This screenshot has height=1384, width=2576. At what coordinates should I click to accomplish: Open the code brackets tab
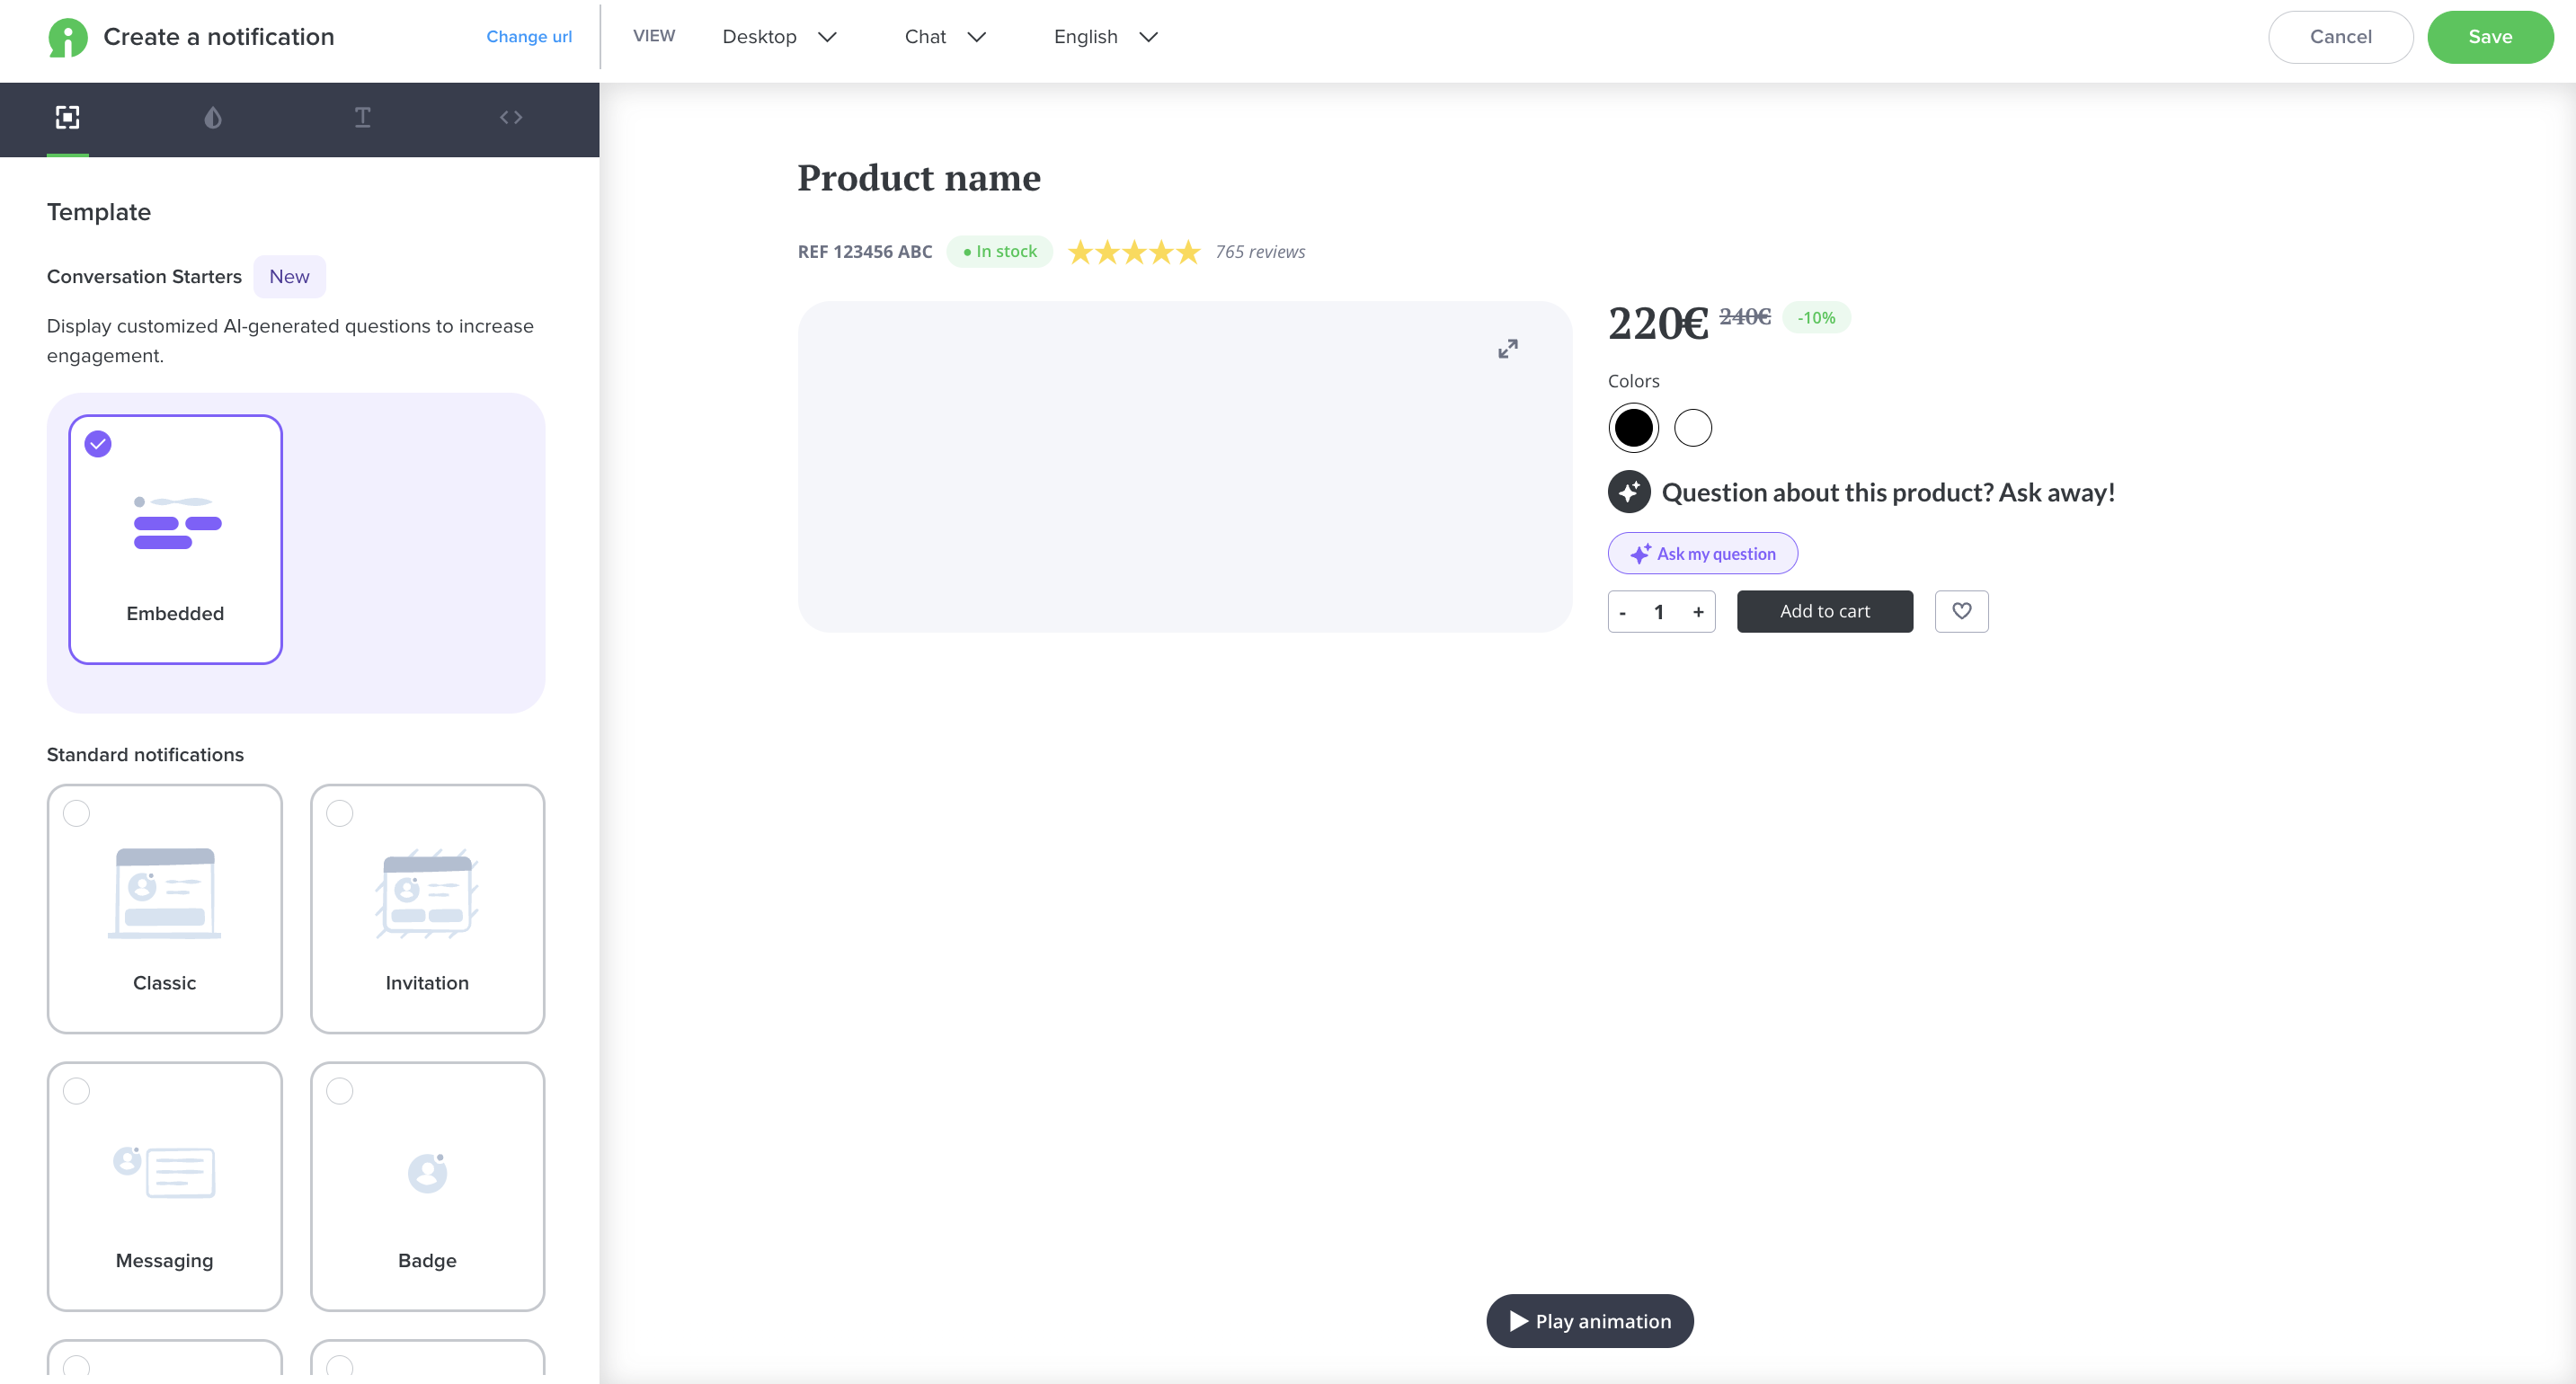pyautogui.click(x=511, y=118)
